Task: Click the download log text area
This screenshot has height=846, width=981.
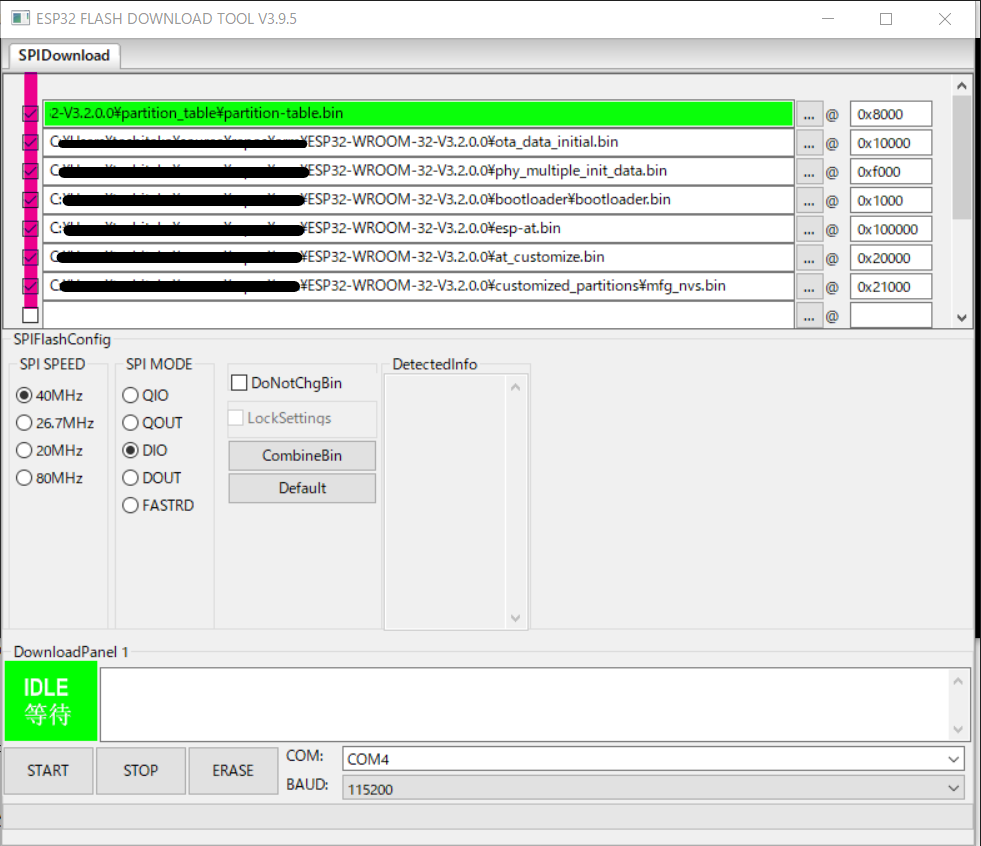Action: pyautogui.click(x=525, y=705)
